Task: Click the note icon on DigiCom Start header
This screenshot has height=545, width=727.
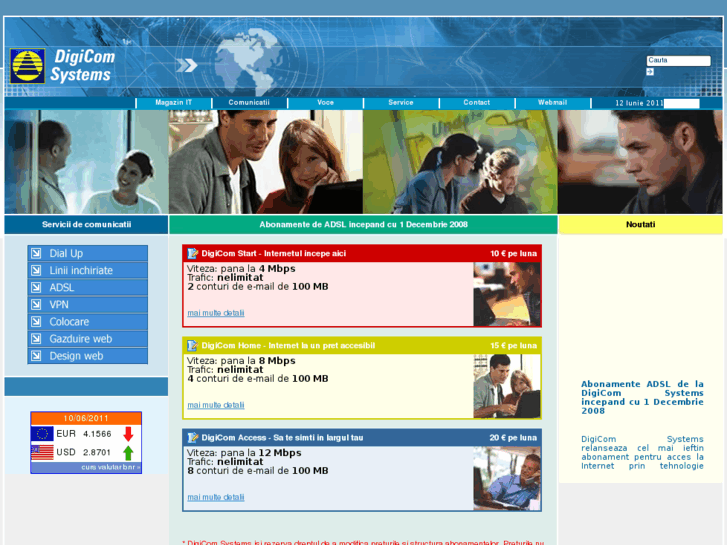Action: 192,253
